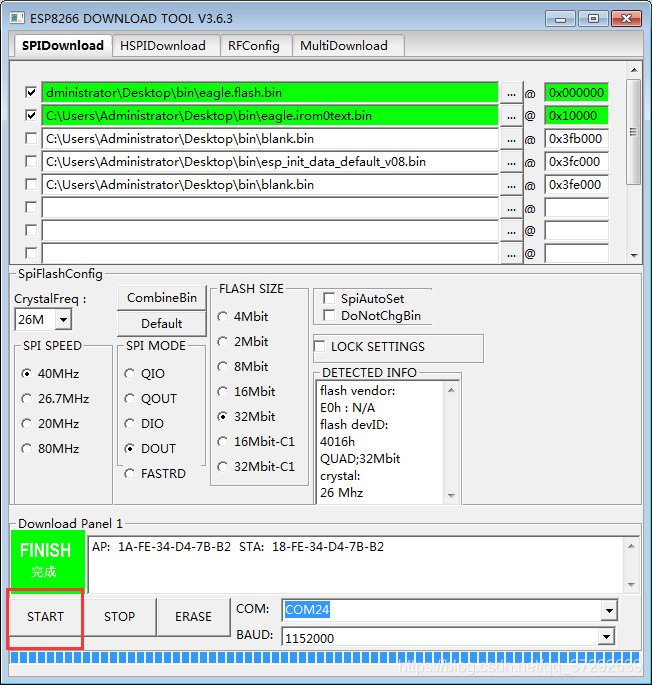This screenshot has width=652, height=685.
Task: Click the eagle.flash.bin path field
Action: pyautogui.click(x=270, y=93)
